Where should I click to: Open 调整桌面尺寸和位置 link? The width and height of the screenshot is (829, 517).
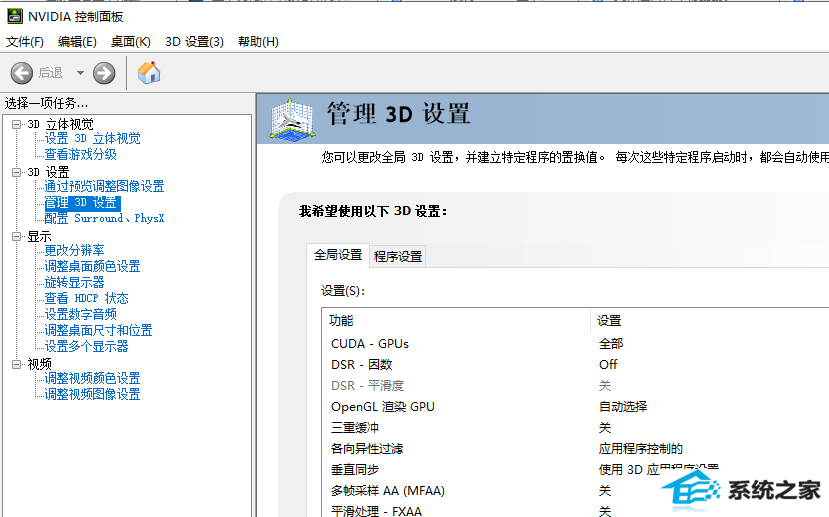click(x=98, y=330)
